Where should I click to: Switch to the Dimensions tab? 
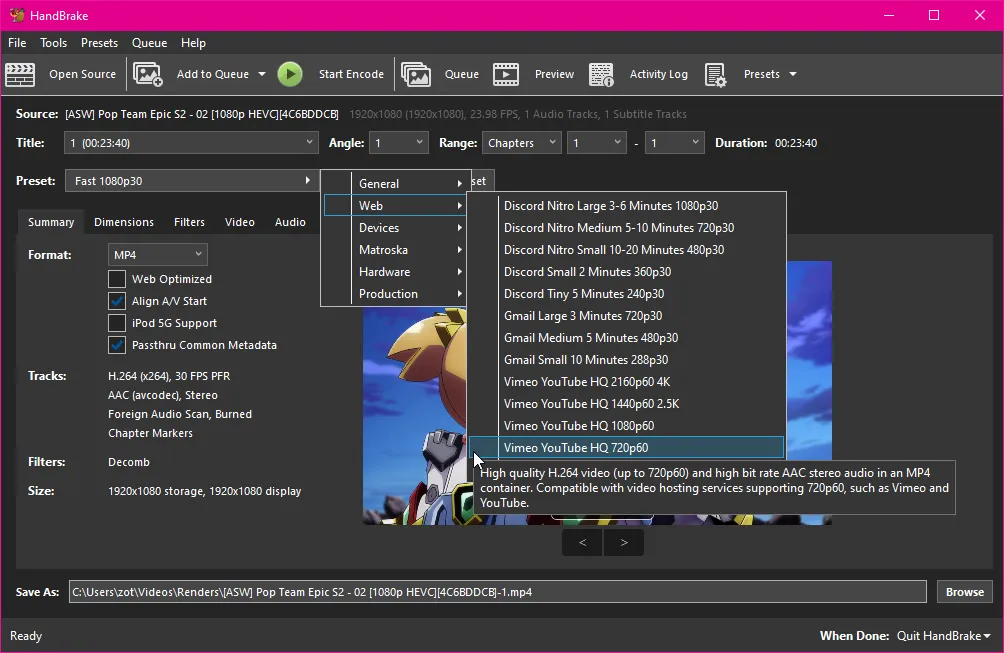[x=123, y=221]
